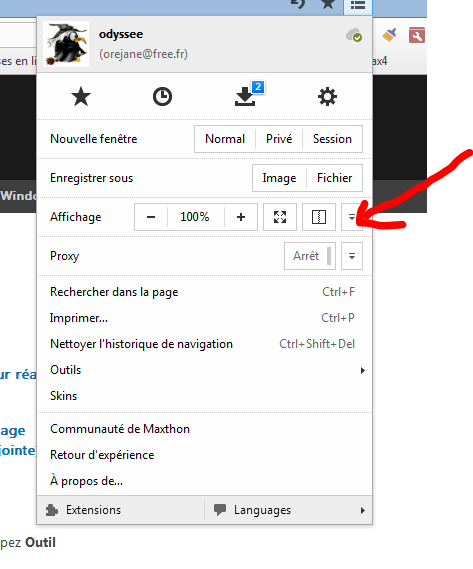Image resolution: width=473 pixels, height=569 pixels.
Task: Increase zoom with the plus button
Action: [241, 217]
